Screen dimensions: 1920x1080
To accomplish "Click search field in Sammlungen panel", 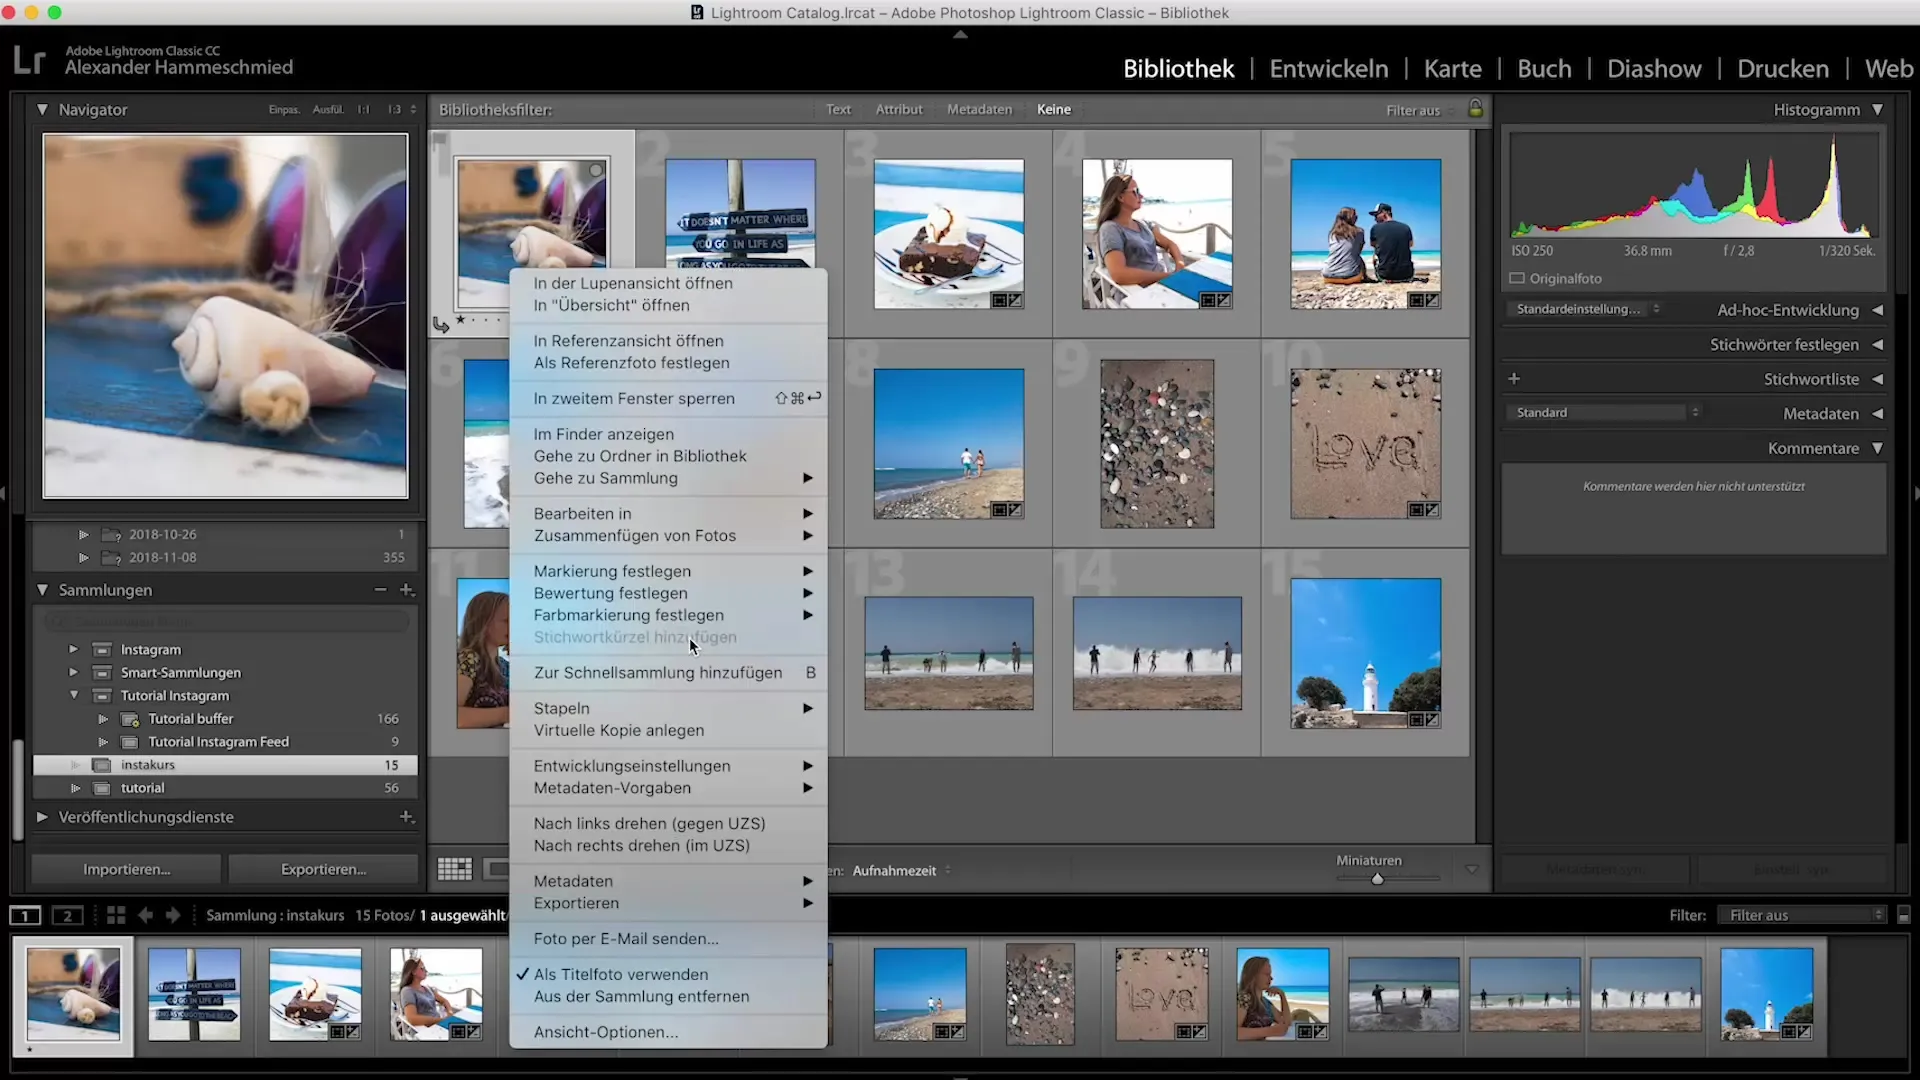I will [226, 621].
